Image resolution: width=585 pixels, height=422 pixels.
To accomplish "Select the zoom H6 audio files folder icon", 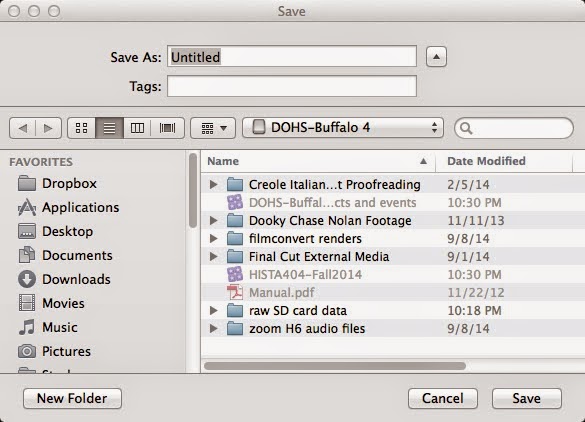I will [235, 328].
